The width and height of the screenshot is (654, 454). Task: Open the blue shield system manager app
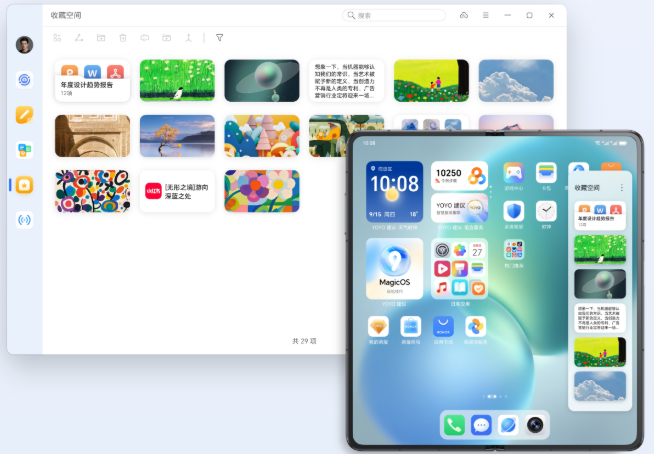[x=514, y=212]
